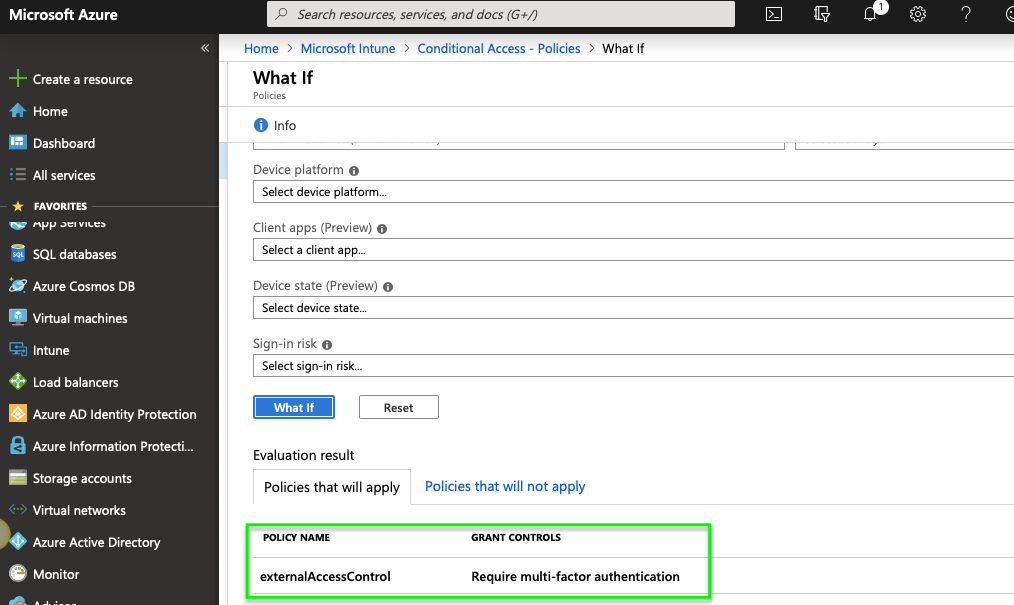Switch to Policies that will apply tab
Screen dimensions: 1014x605
point(332,487)
